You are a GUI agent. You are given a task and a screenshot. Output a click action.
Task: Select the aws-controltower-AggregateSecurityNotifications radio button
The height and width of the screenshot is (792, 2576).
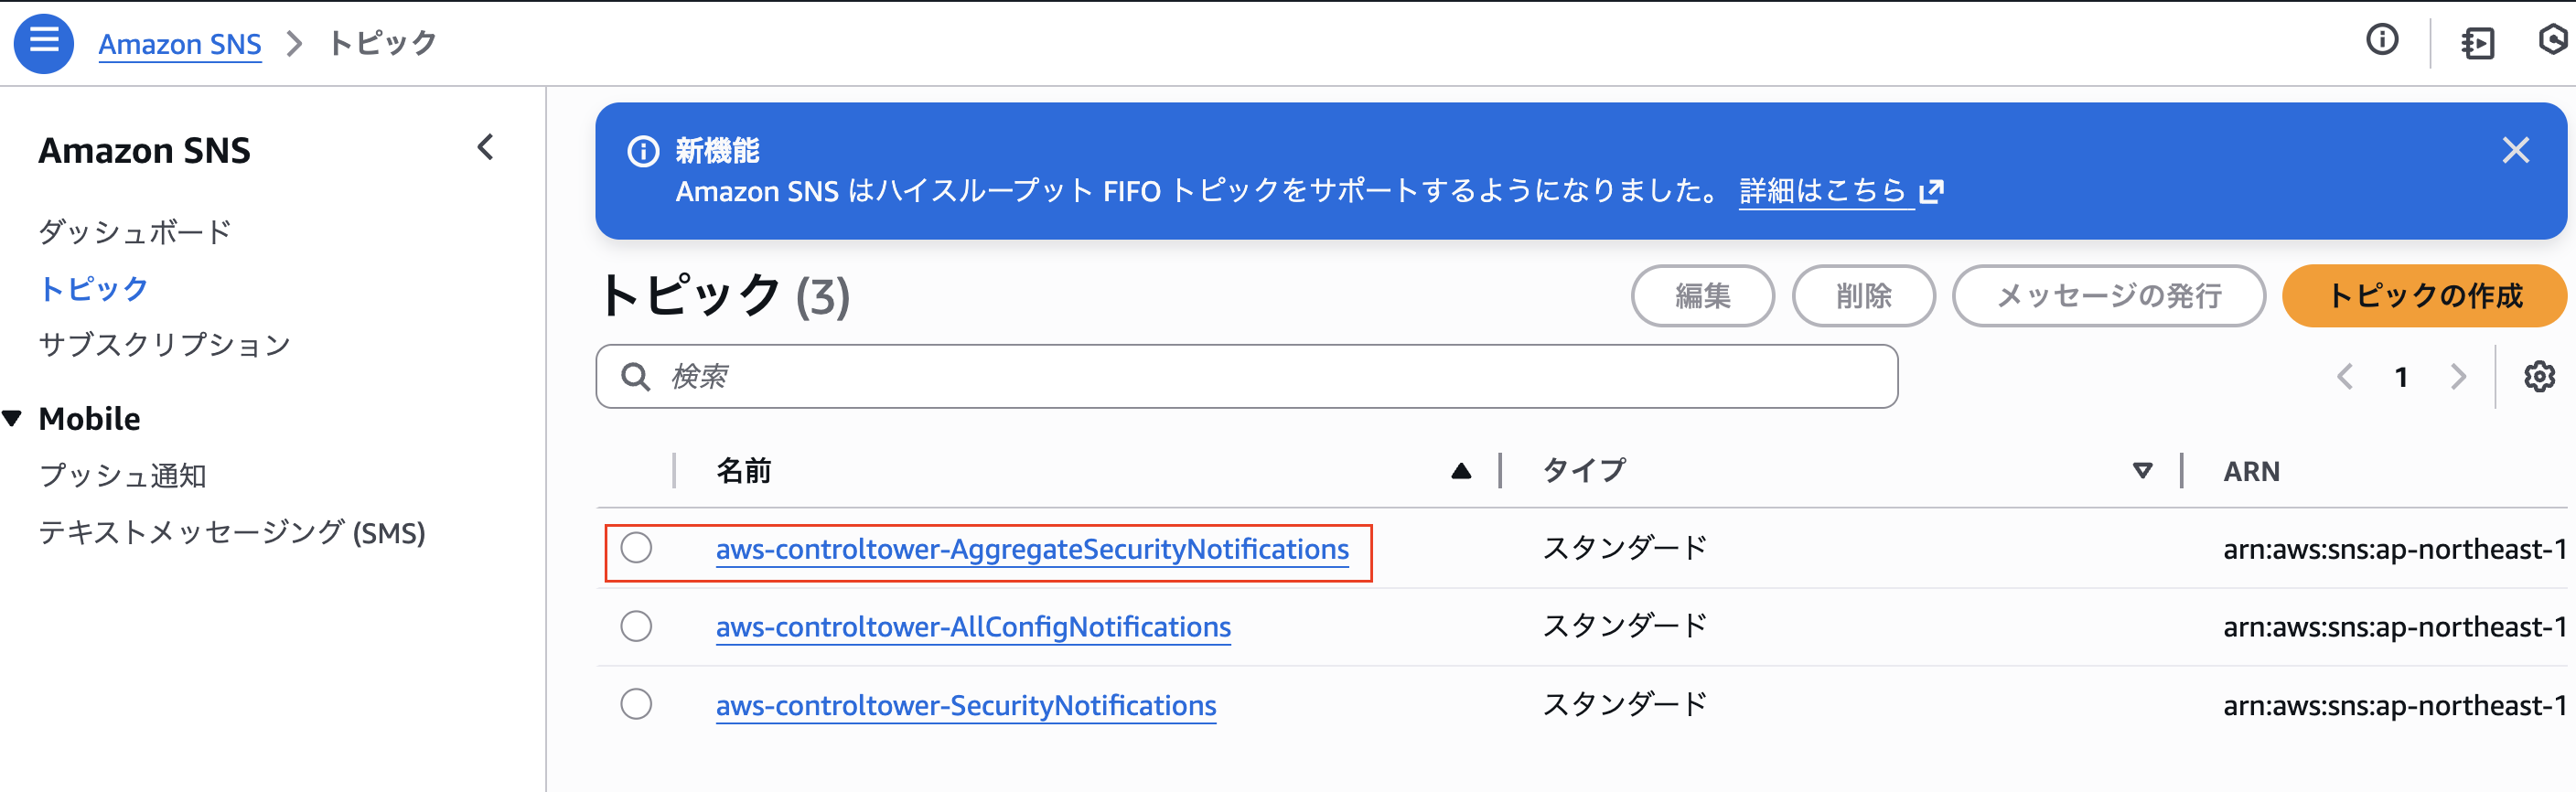click(x=636, y=548)
